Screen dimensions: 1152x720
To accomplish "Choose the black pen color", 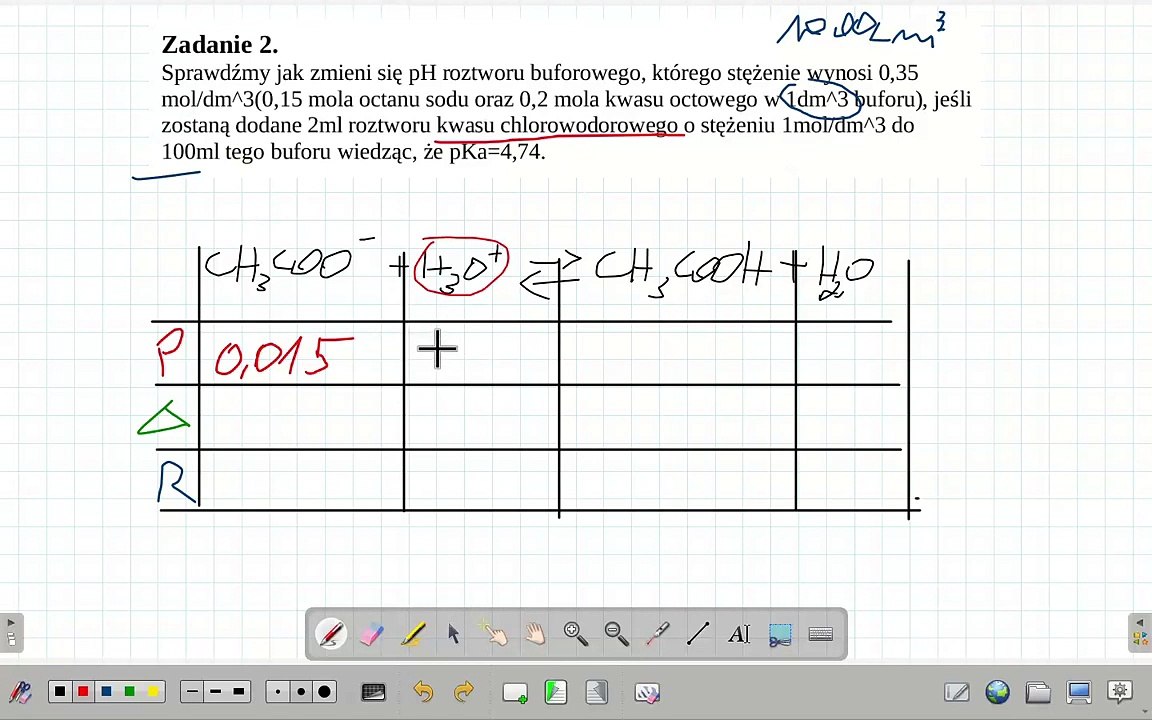I will pos(60,691).
